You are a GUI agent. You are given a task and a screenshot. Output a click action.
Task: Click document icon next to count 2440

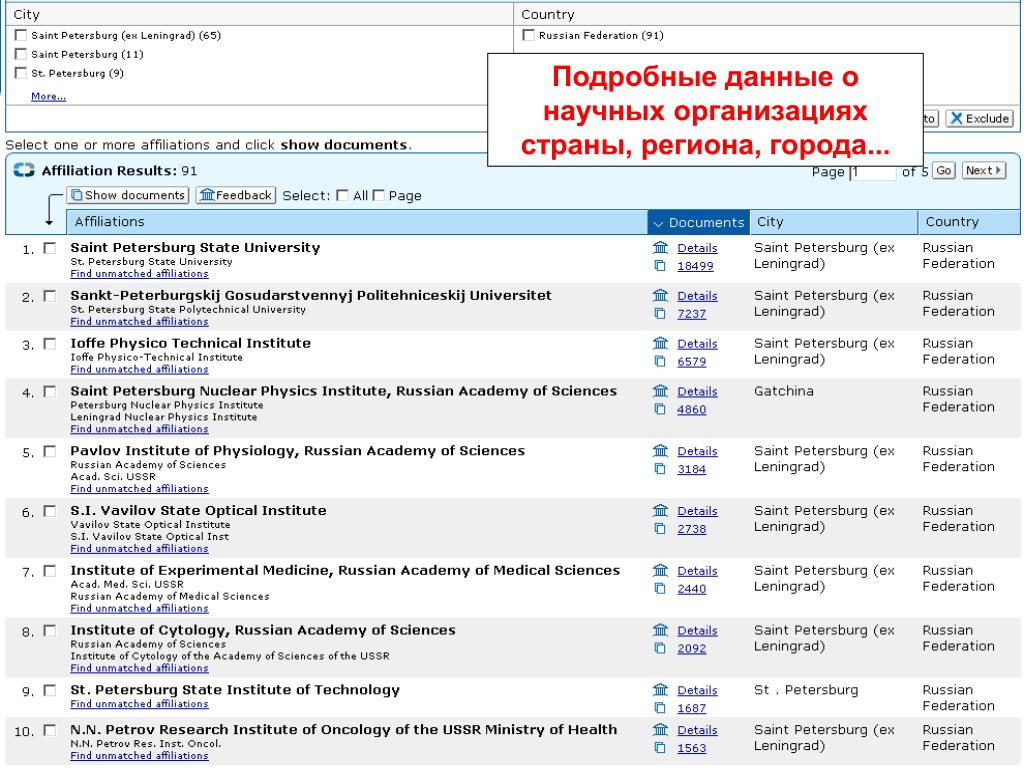pyautogui.click(x=660, y=588)
